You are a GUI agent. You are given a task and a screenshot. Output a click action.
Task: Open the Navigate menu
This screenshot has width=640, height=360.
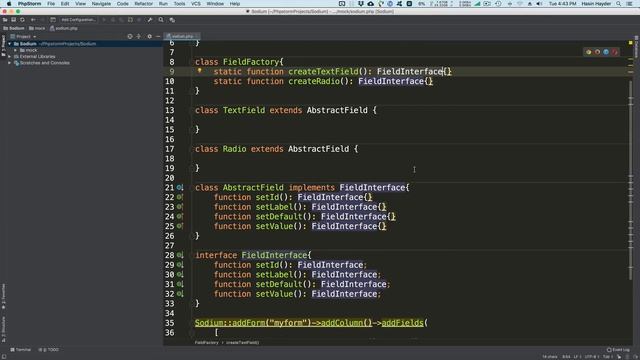[x=101, y=4]
